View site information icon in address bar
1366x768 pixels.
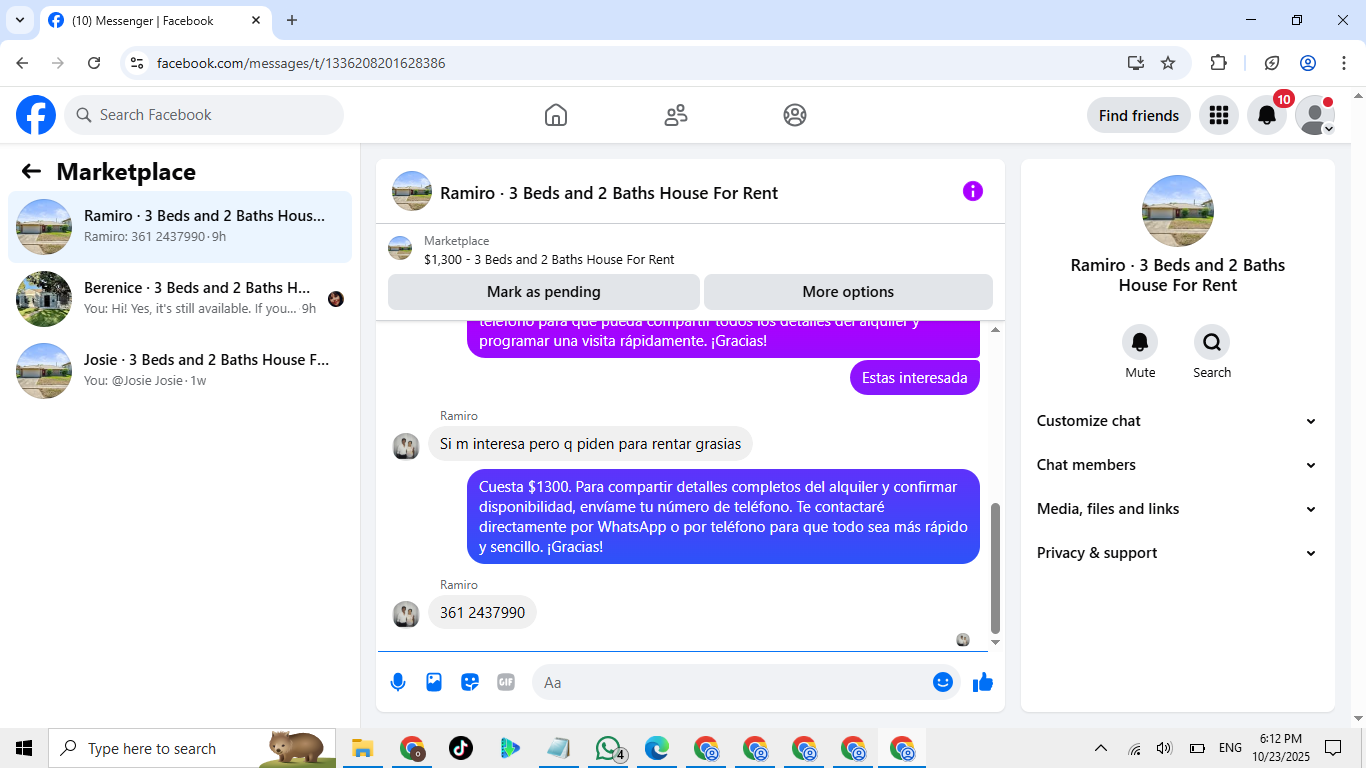(137, 63)
